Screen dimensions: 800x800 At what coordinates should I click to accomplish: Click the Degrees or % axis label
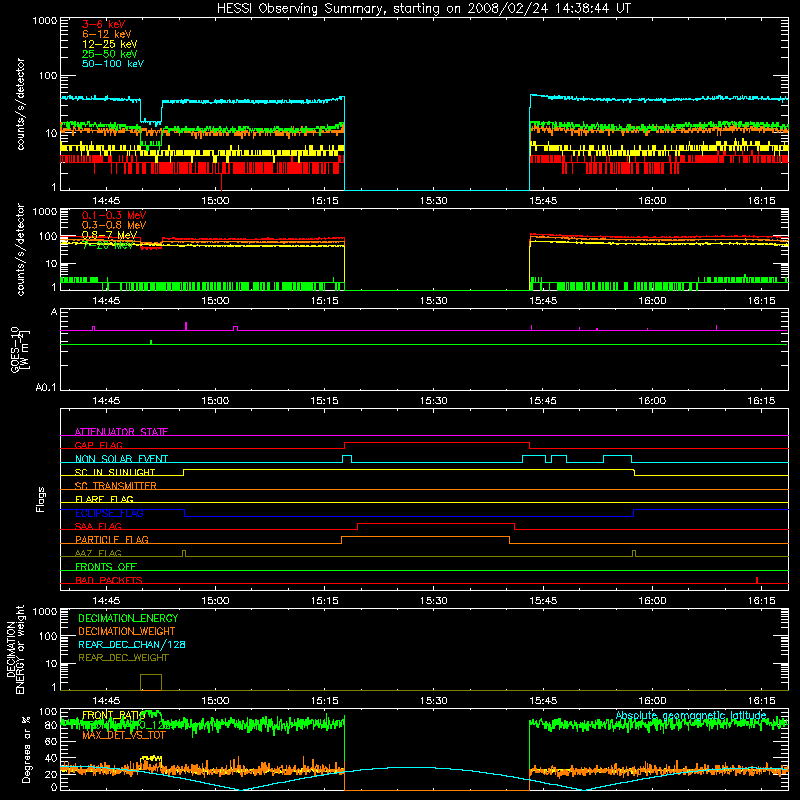coord(26,749)
